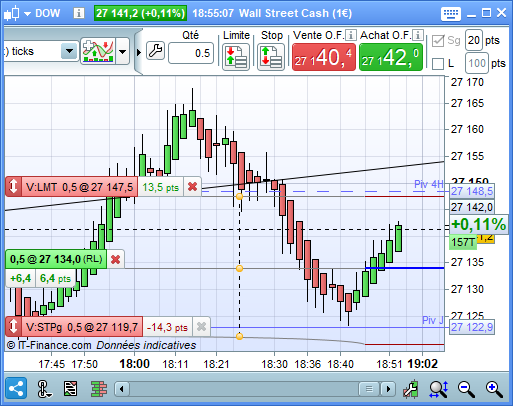Open the add indicator chart icon
Screen dimensions: 513x406
click(98, 51)
